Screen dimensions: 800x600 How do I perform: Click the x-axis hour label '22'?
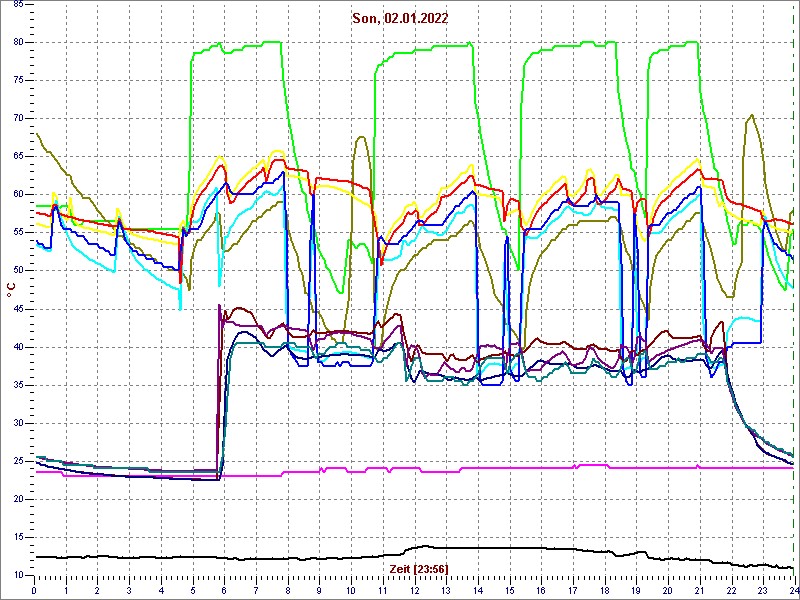pos(731,590)
